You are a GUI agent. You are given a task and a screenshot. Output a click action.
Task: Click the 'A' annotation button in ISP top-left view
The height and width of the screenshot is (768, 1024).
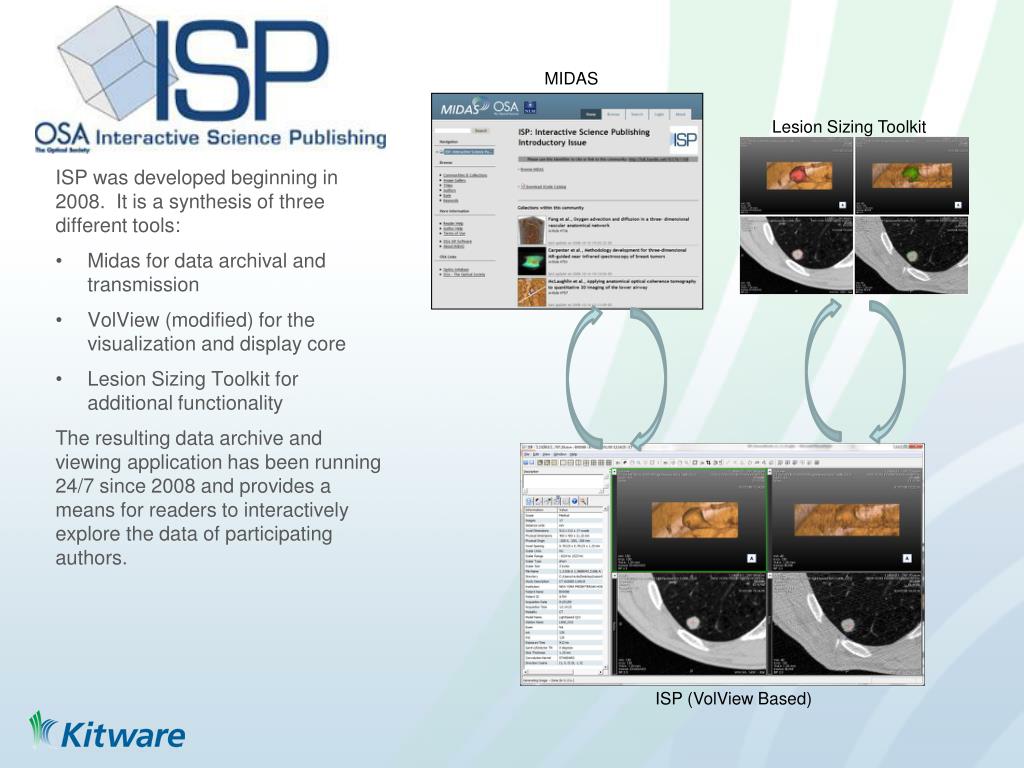coord(751,558)
